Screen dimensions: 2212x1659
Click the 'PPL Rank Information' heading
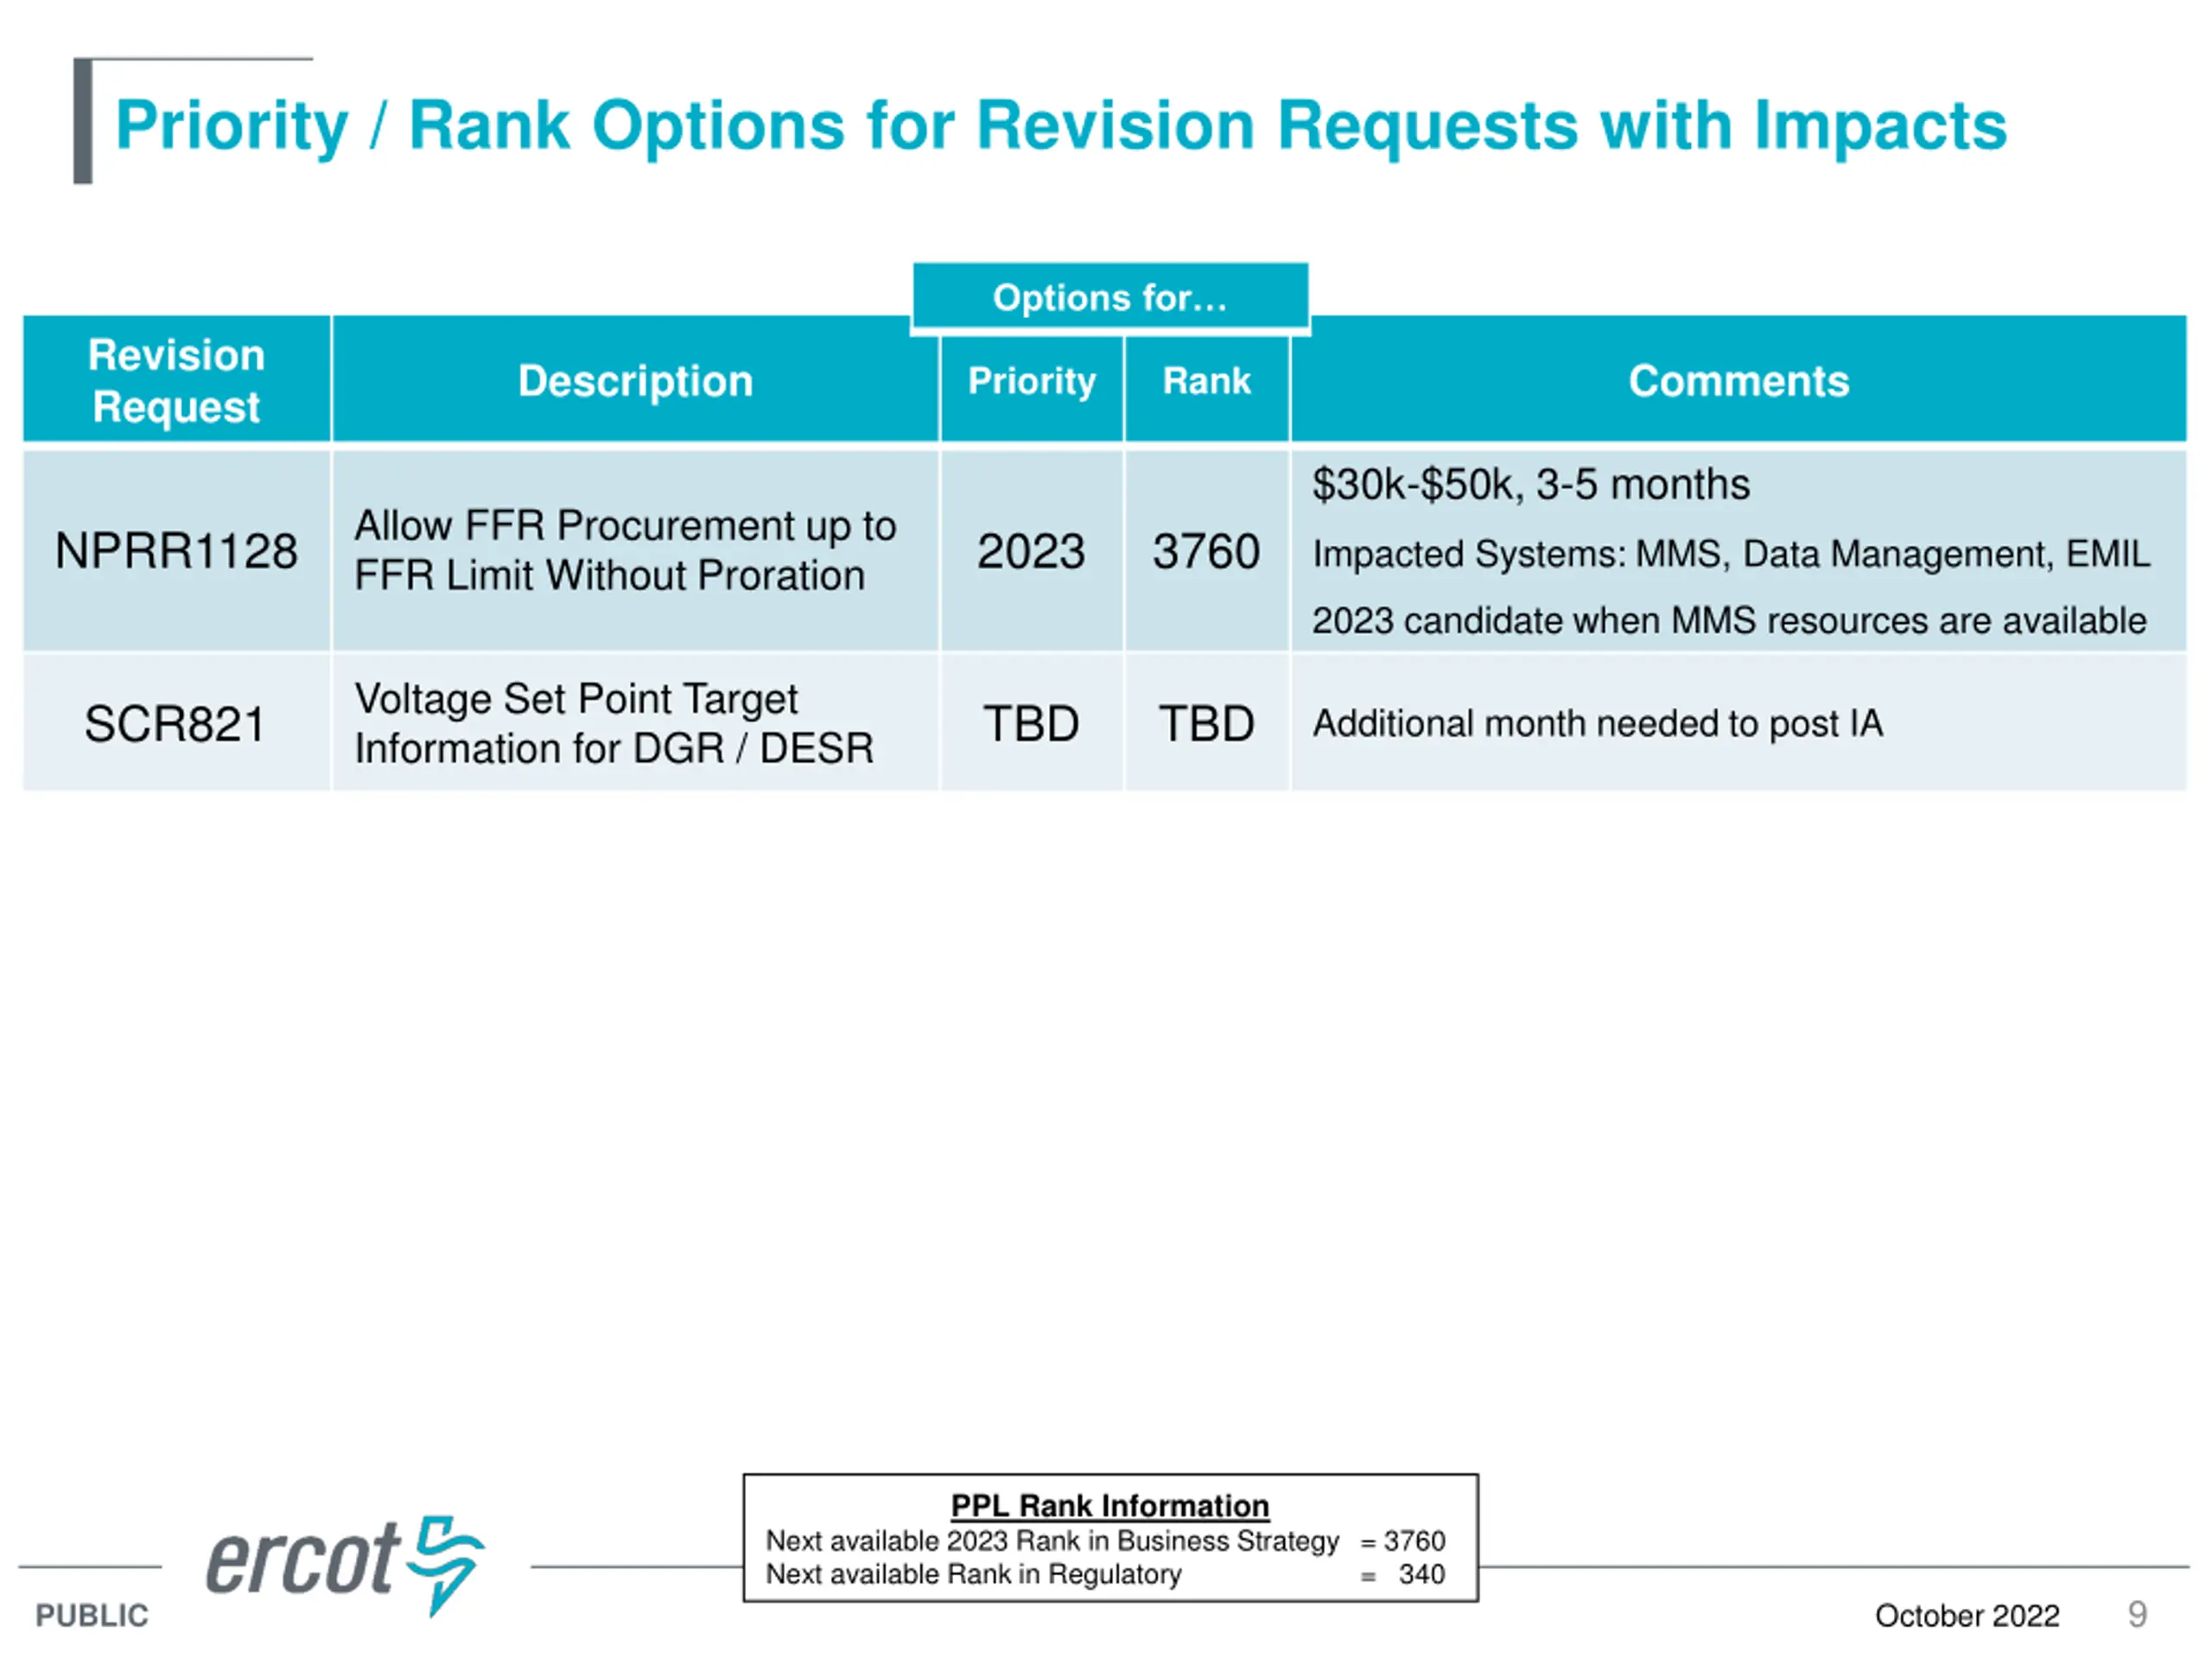click(1110, 1505)
